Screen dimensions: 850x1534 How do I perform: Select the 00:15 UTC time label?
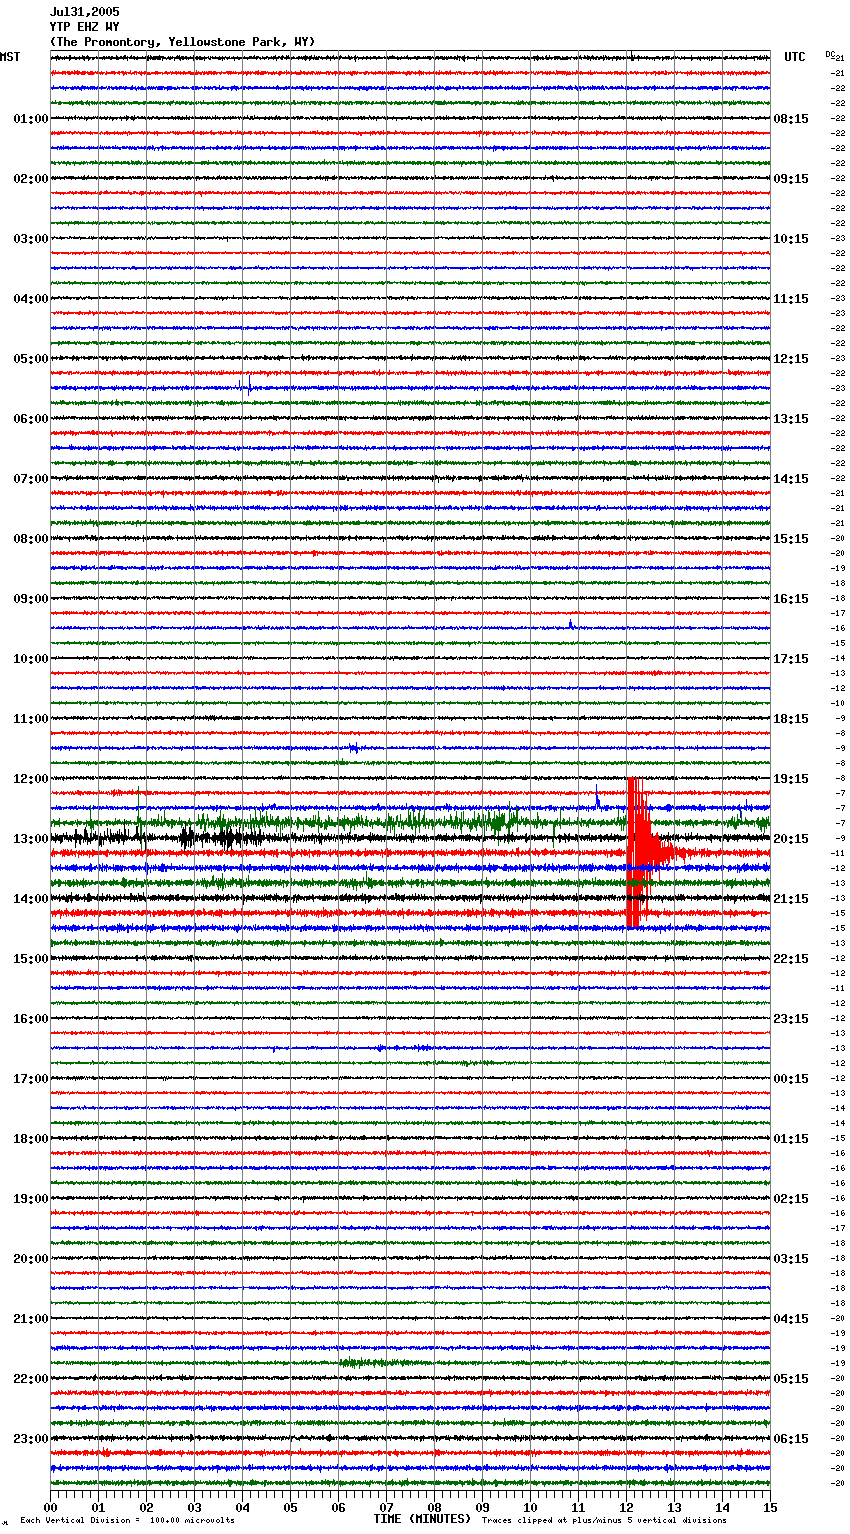tap(790, 1079)
